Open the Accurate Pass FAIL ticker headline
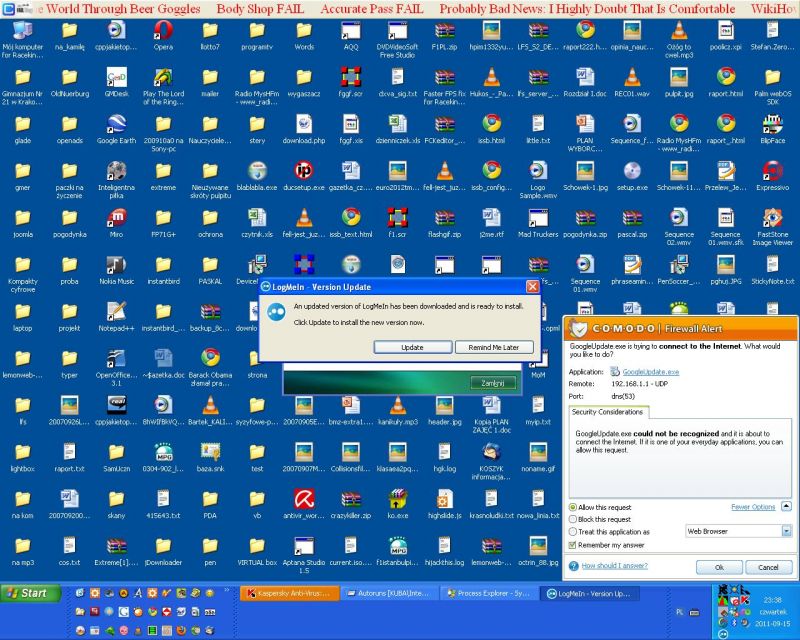 [x=372, y=9]
